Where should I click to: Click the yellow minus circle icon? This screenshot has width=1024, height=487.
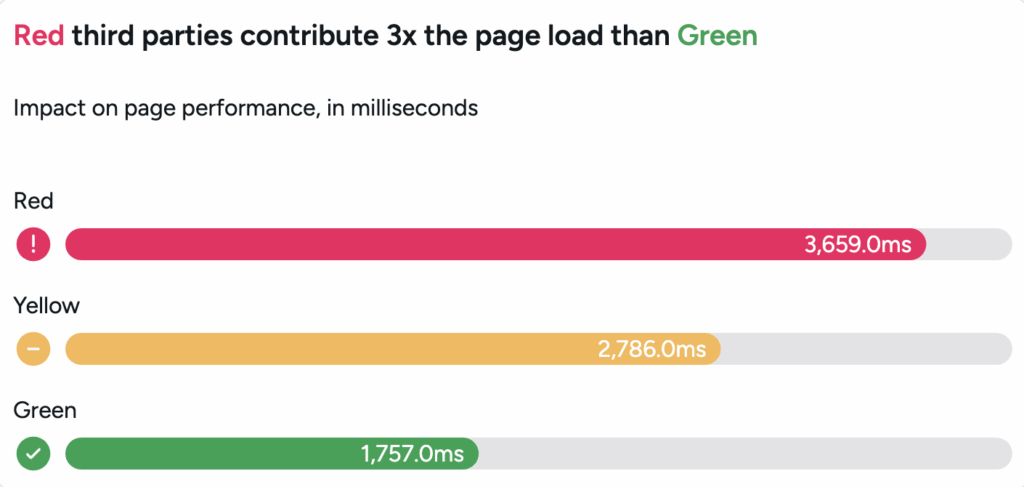pyautogui.click(x=33, y=349)
